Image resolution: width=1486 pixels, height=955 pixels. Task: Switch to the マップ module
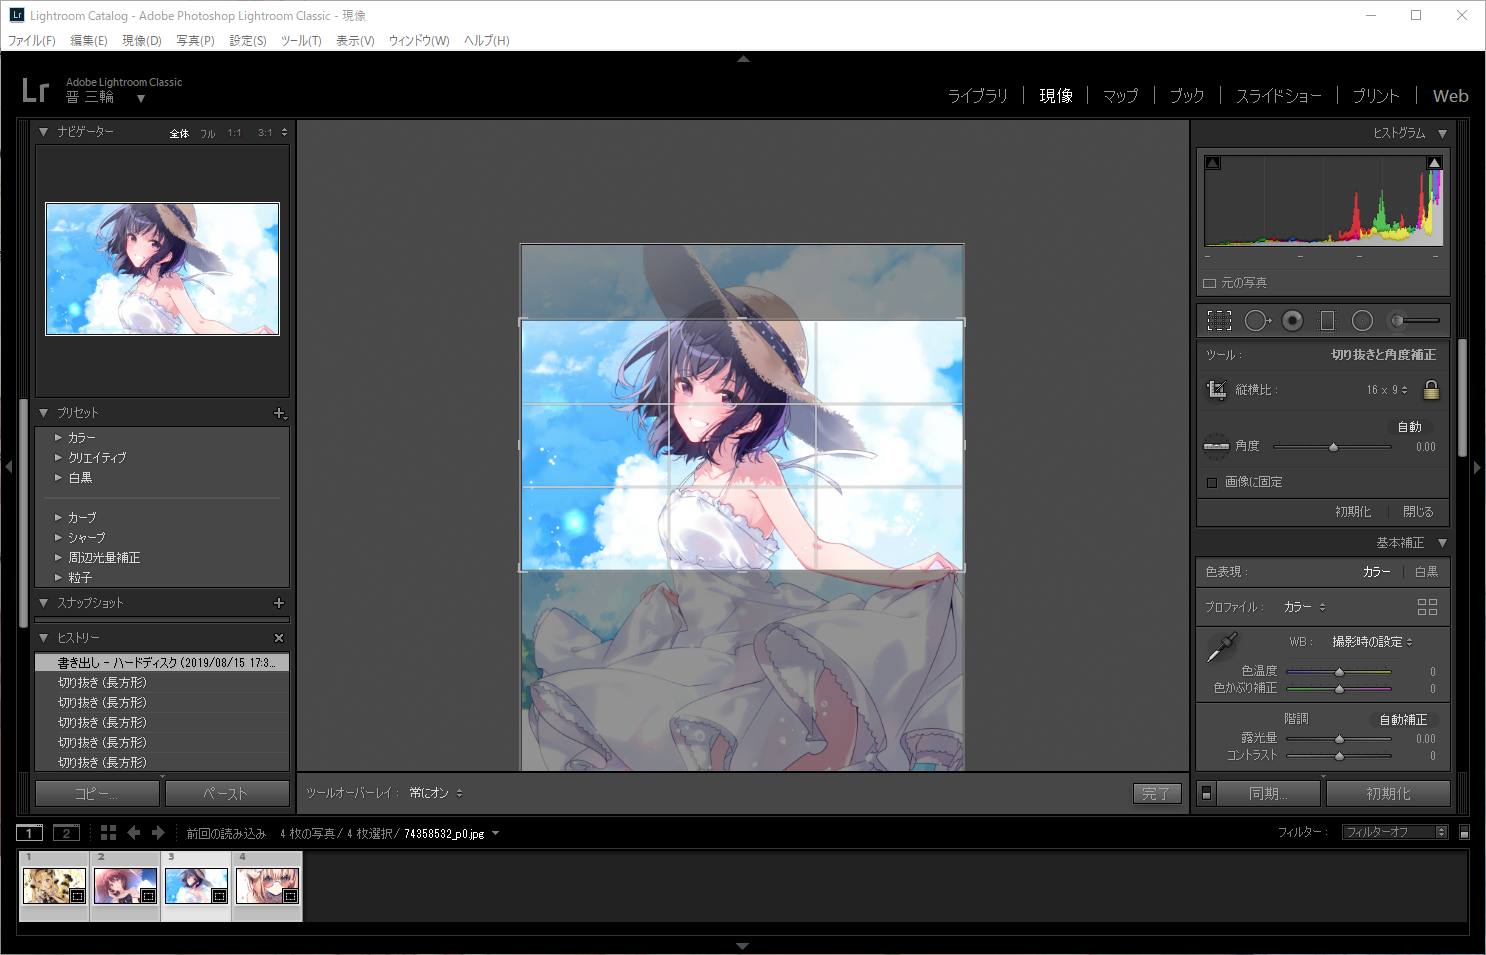(1120, 96)
